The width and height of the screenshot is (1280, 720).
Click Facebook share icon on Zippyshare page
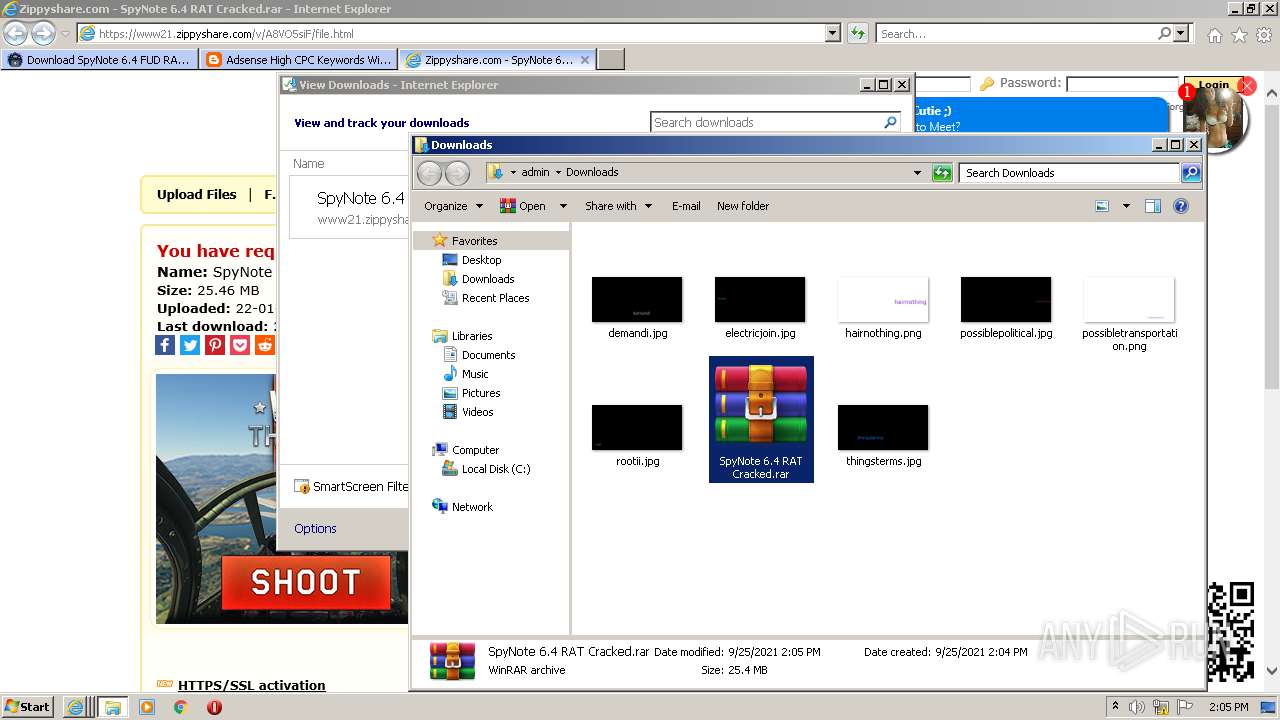pos(165,345)
